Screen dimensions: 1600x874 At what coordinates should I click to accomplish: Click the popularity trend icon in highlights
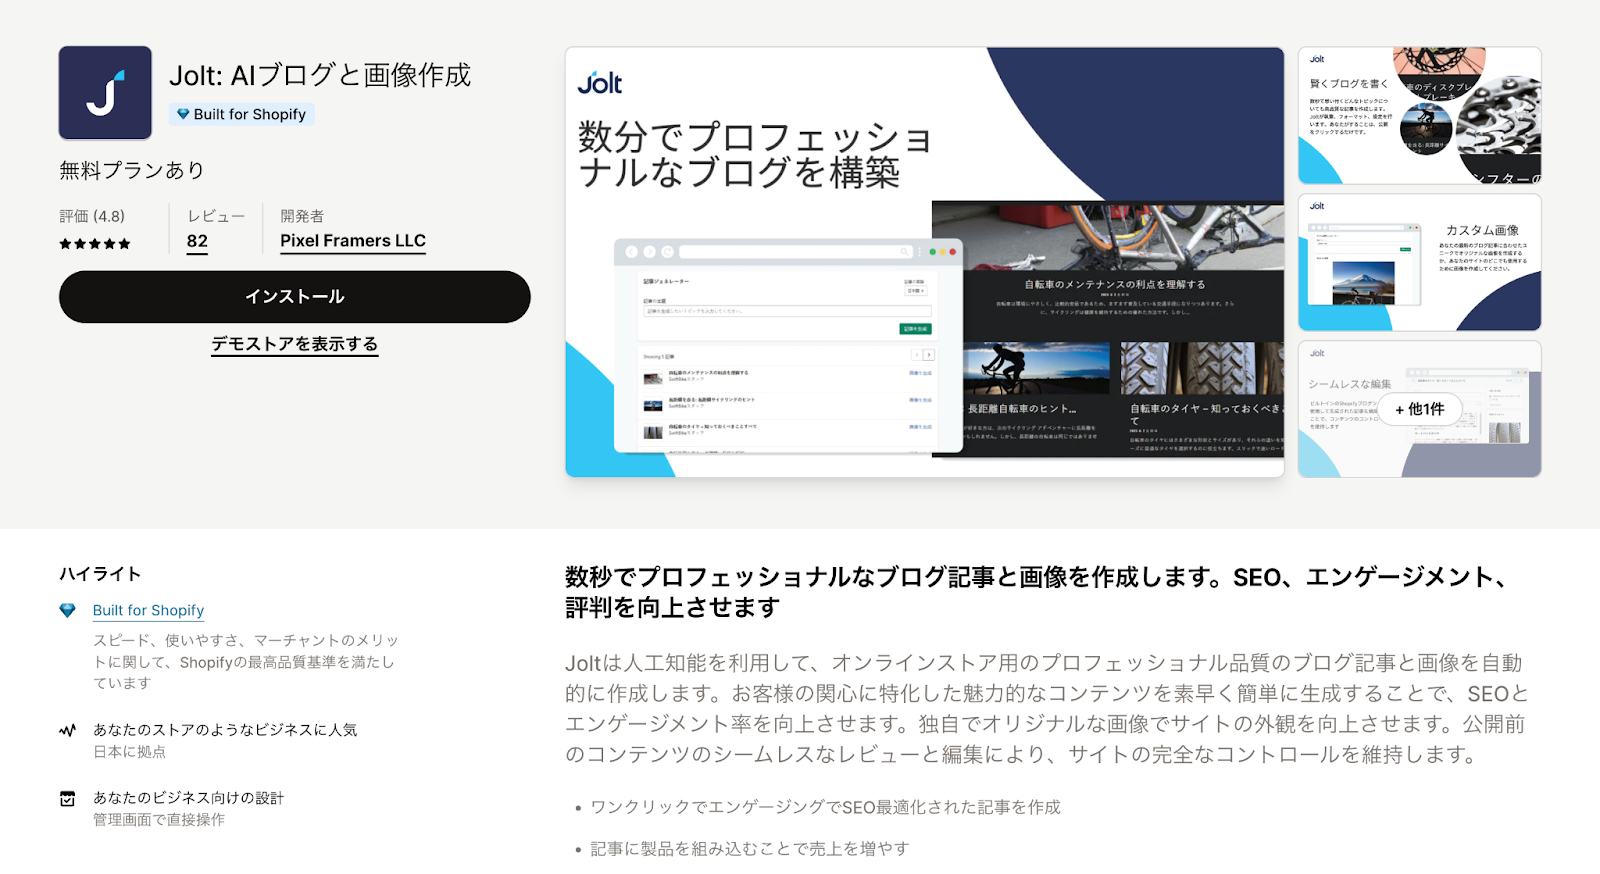[67, 731]
